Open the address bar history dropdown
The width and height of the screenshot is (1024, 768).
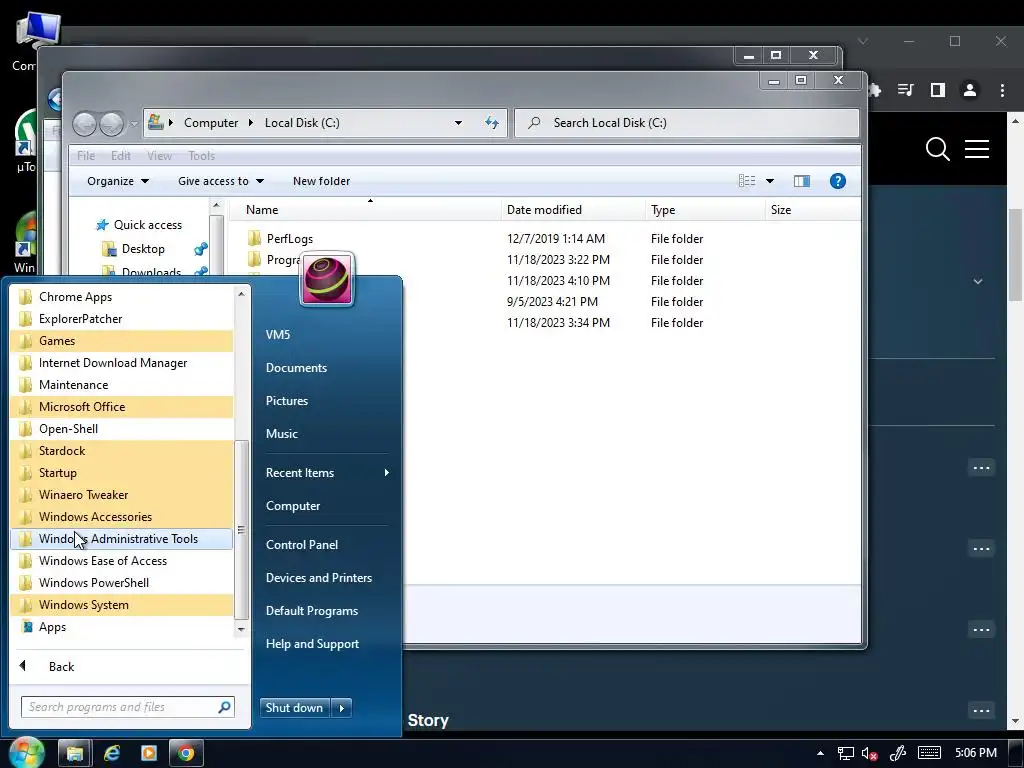(x=458, y=123)
